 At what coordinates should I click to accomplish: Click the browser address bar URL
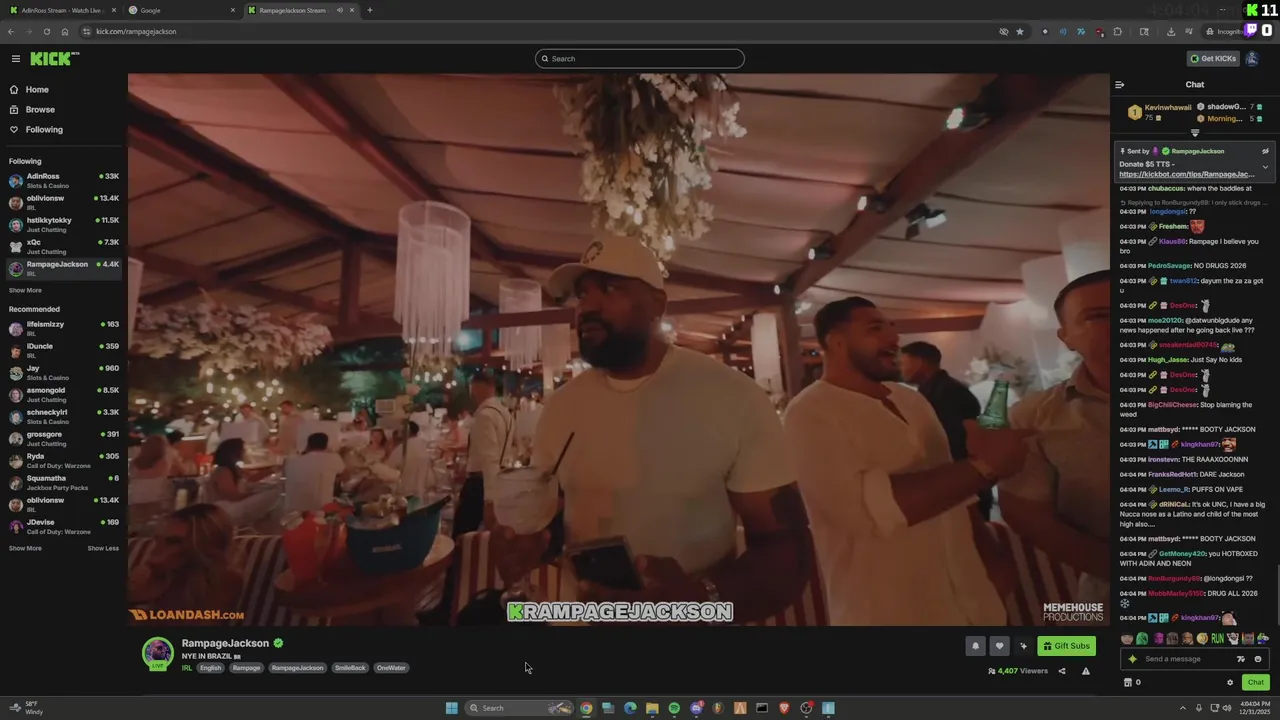(x=136, y=31)
